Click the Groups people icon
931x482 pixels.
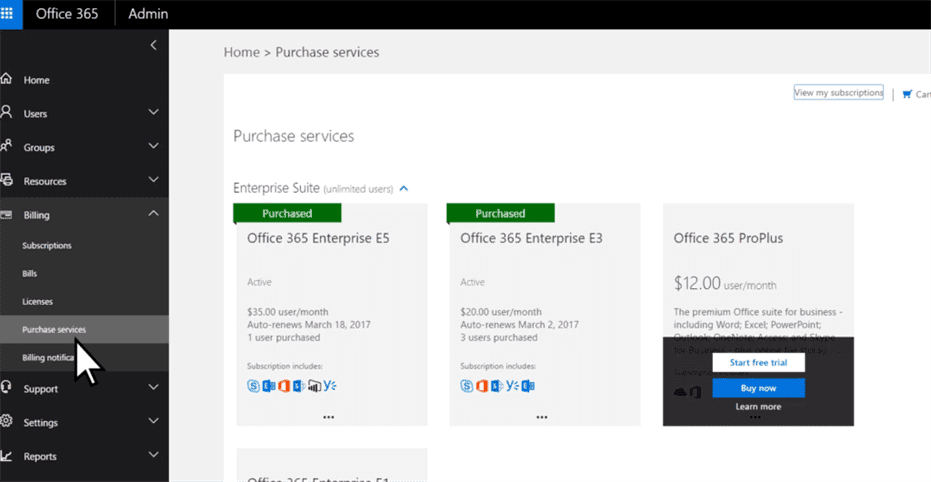tap(6, 146)
